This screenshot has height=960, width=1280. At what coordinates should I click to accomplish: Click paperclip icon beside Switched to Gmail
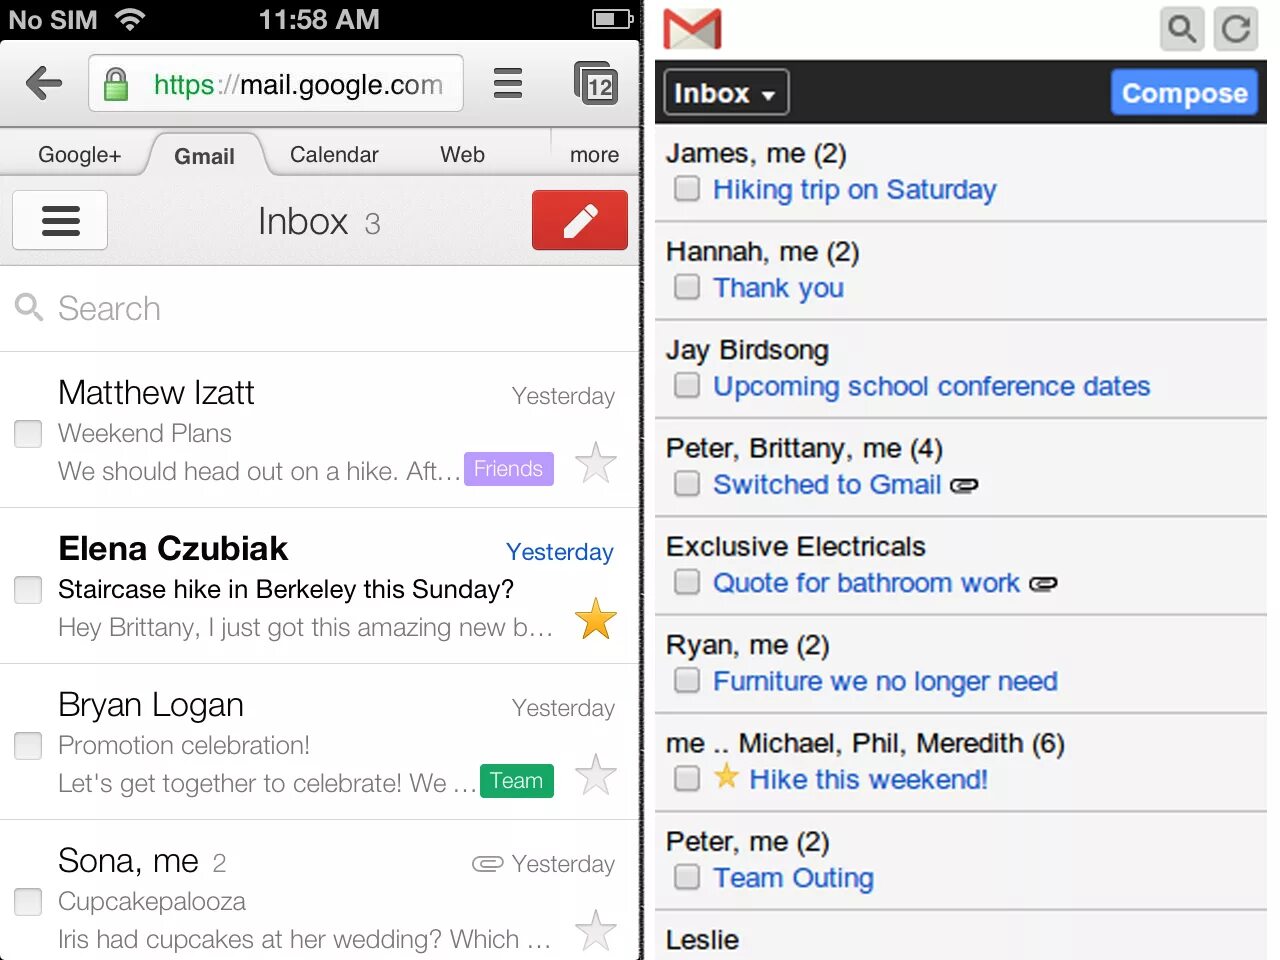[964, 486]
